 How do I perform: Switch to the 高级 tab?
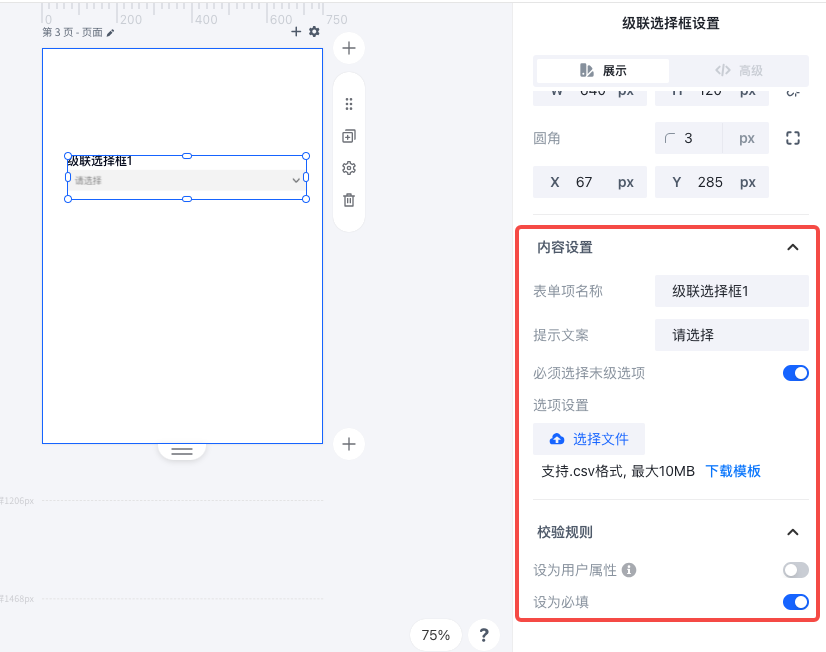point(739,71)
